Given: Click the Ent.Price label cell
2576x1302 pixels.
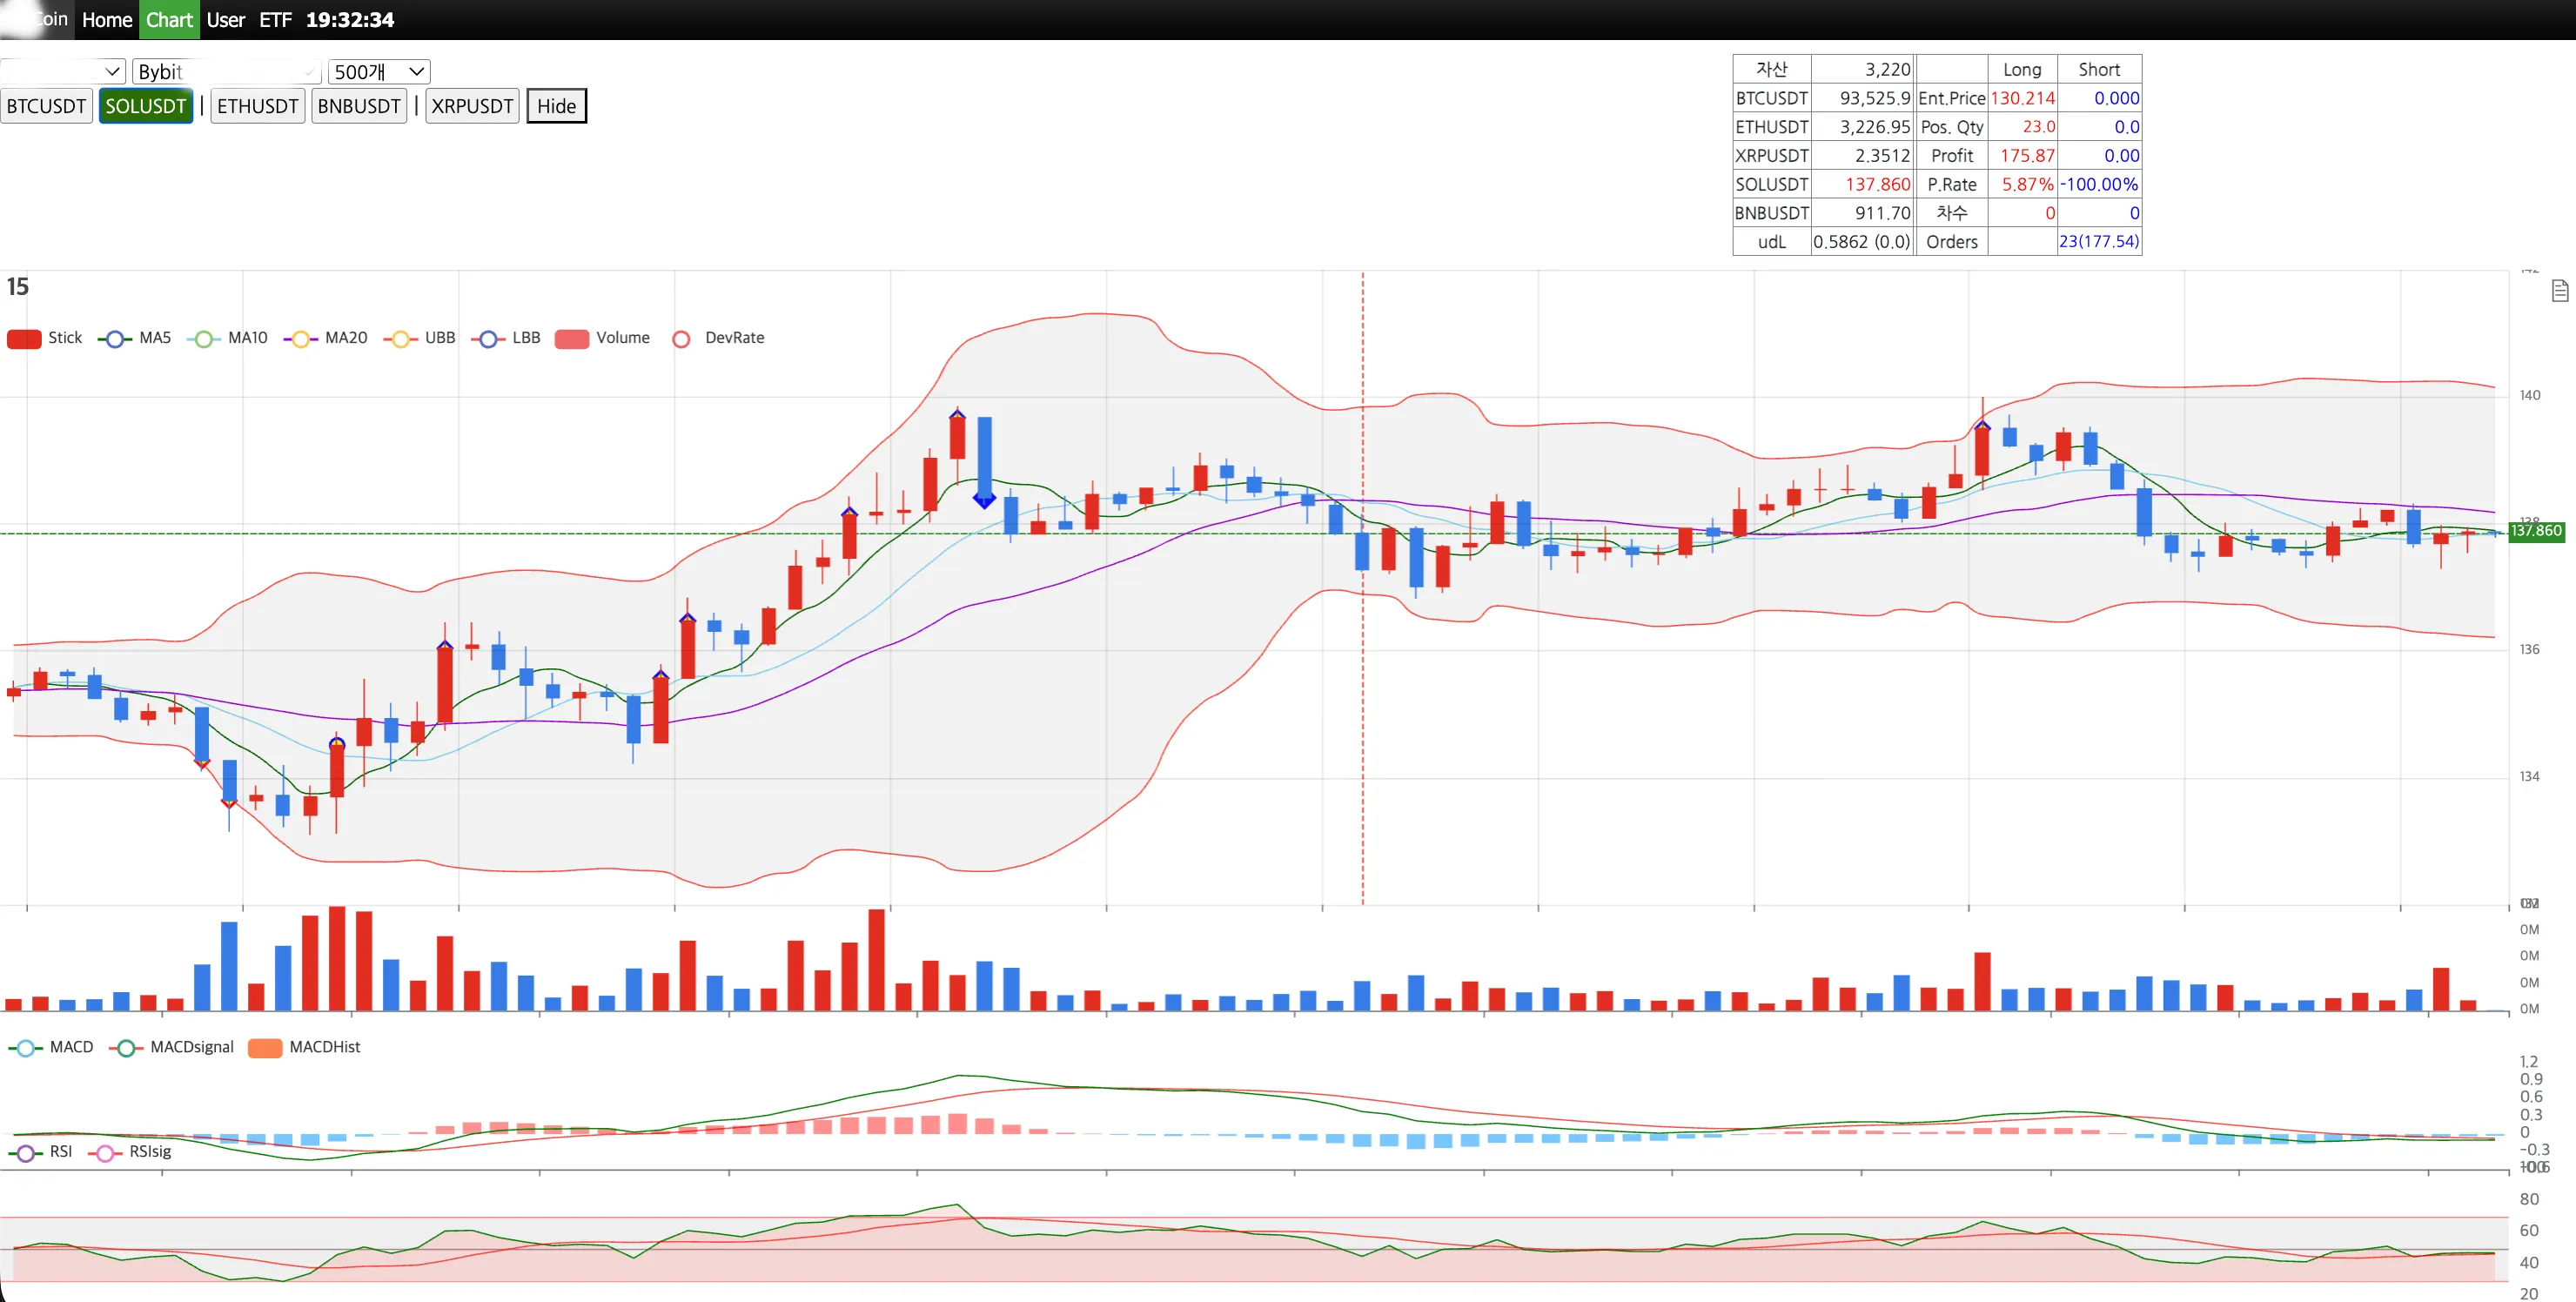Looking at the screenshot, I should point(1952,98).
